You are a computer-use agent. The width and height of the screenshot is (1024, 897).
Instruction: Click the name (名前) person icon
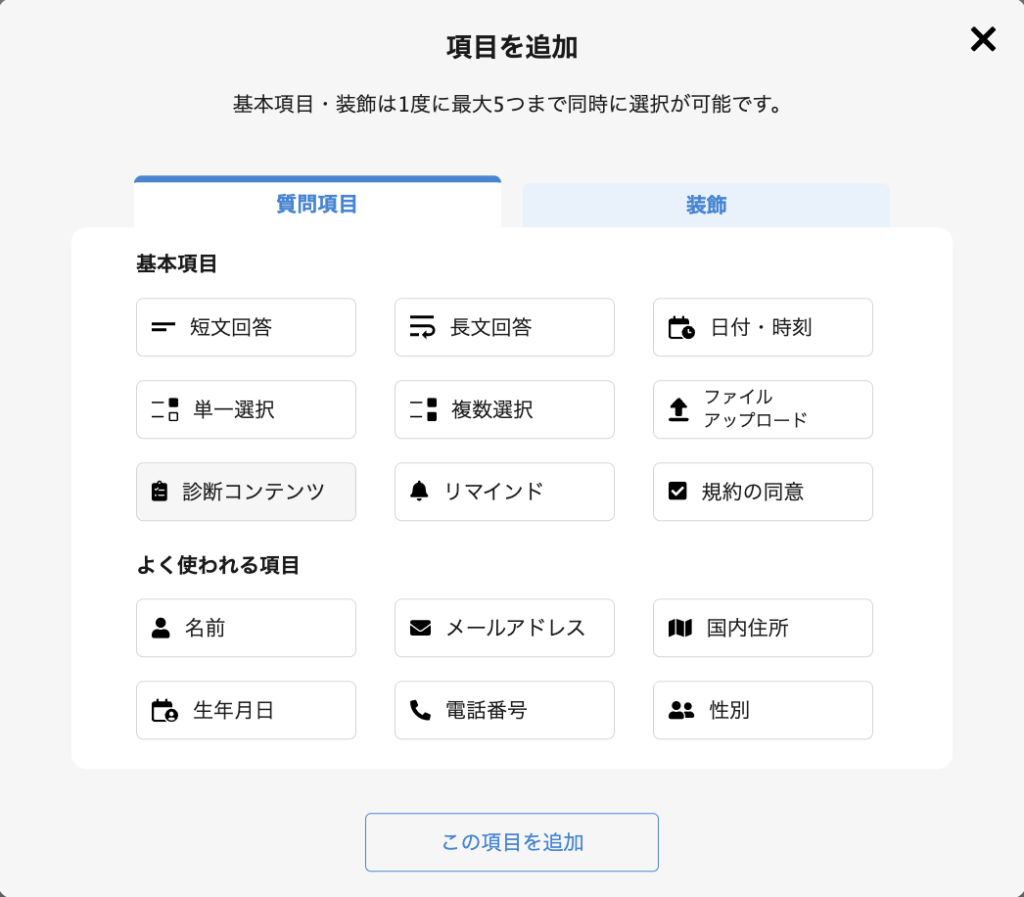(x=161, y=628)
